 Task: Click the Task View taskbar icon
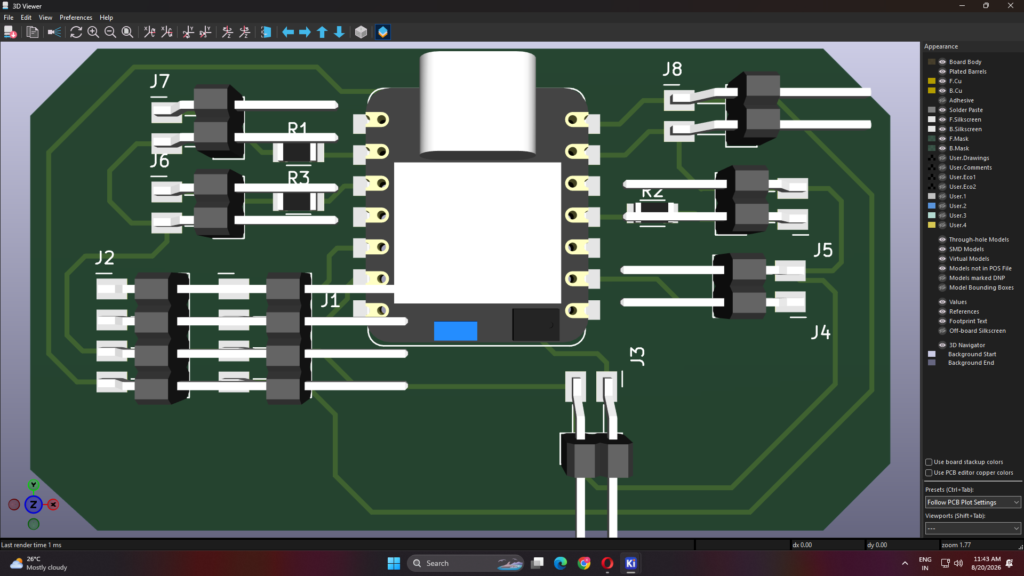click(x=537, y=563)
